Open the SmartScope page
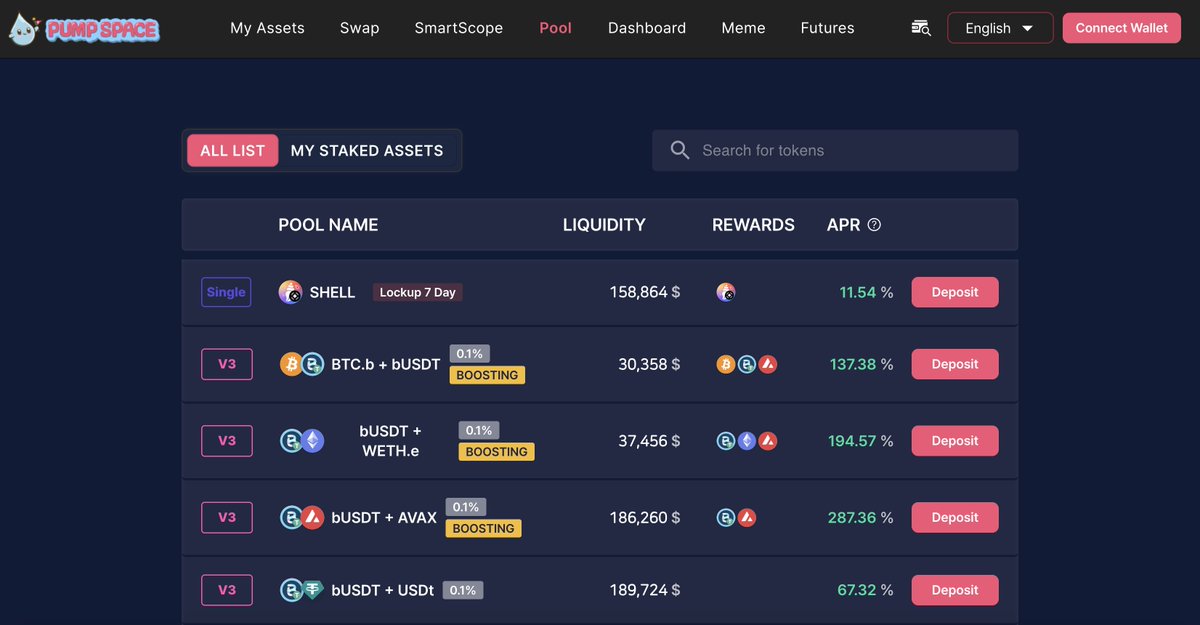The height and width of the screenshot is (625, 1200). (459, 28)
